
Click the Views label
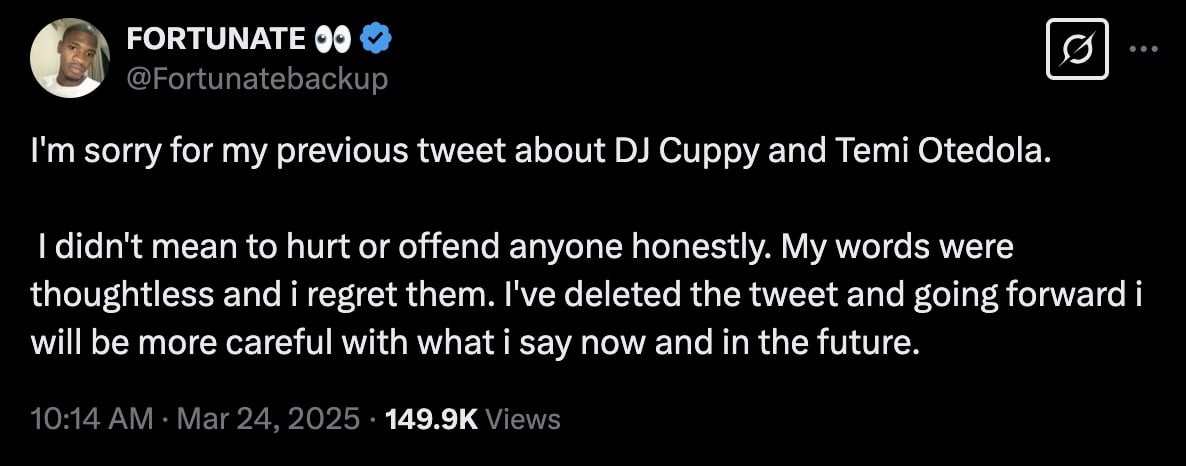click(x=523, y=419)
